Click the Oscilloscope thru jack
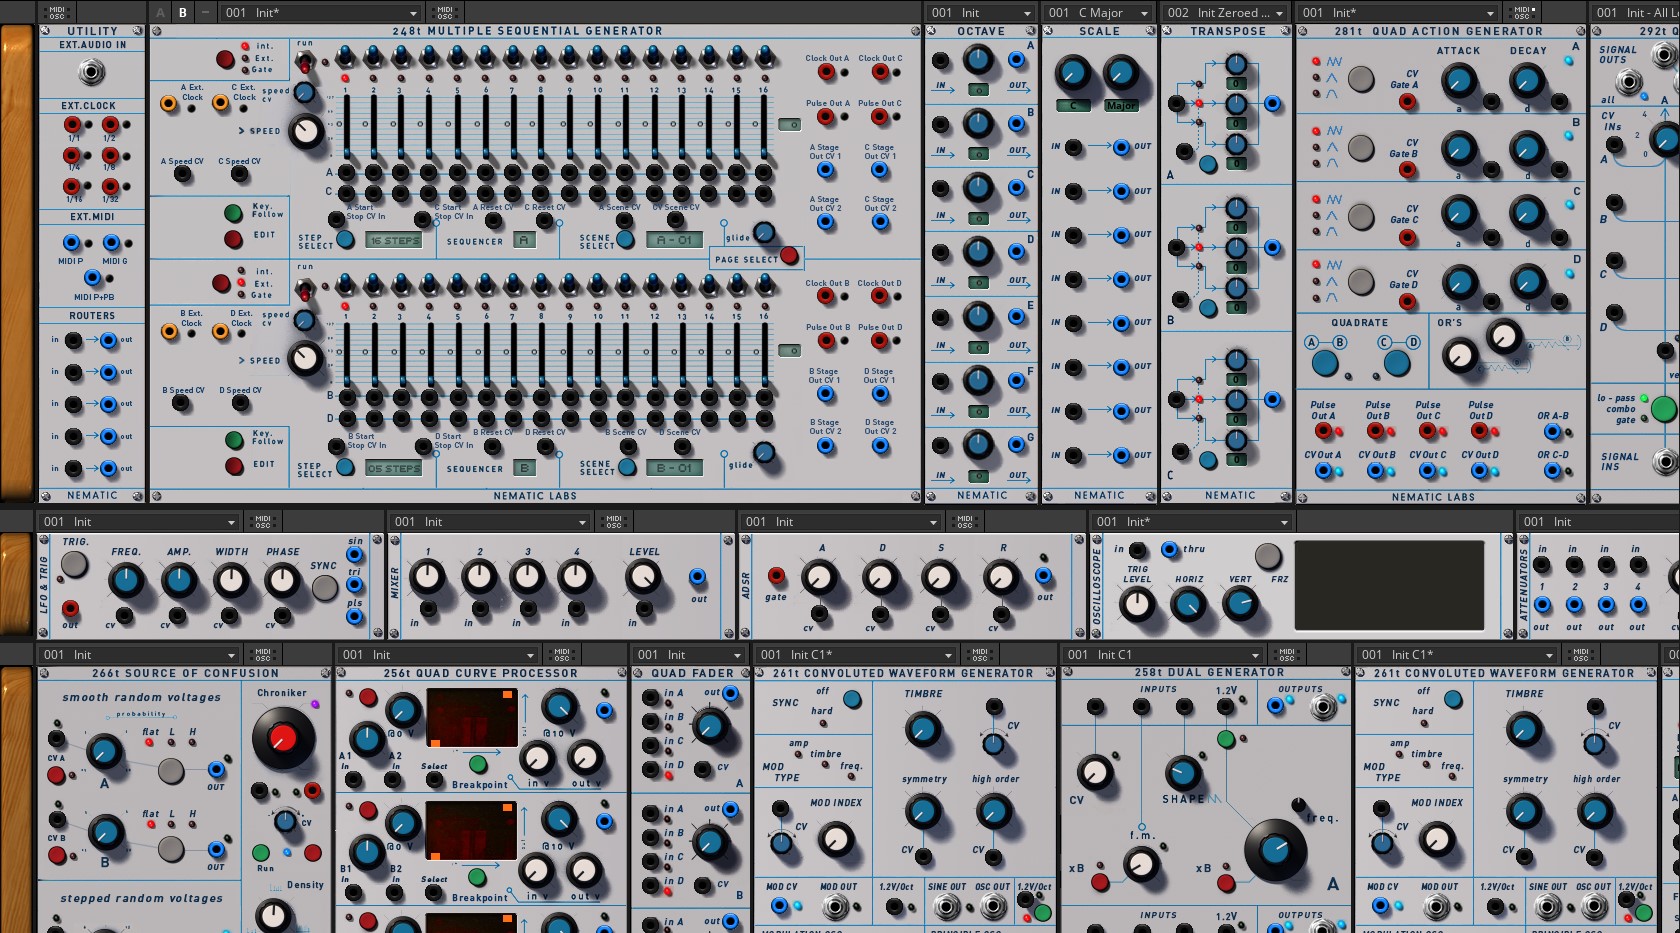 1169,549
